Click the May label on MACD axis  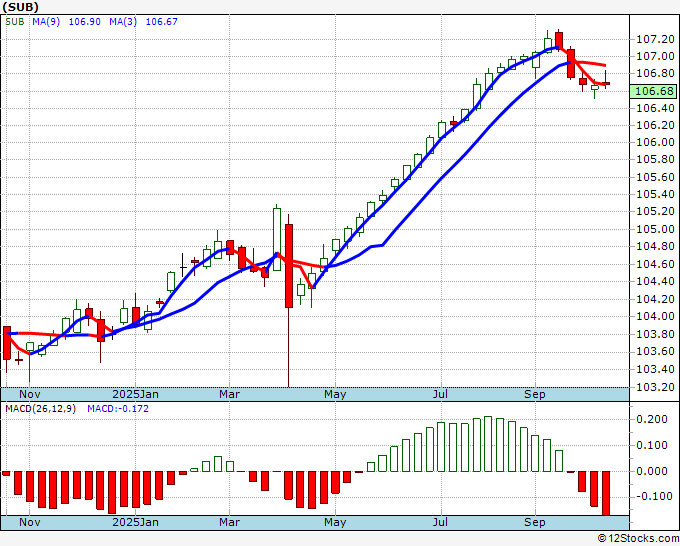pos(335,522)
